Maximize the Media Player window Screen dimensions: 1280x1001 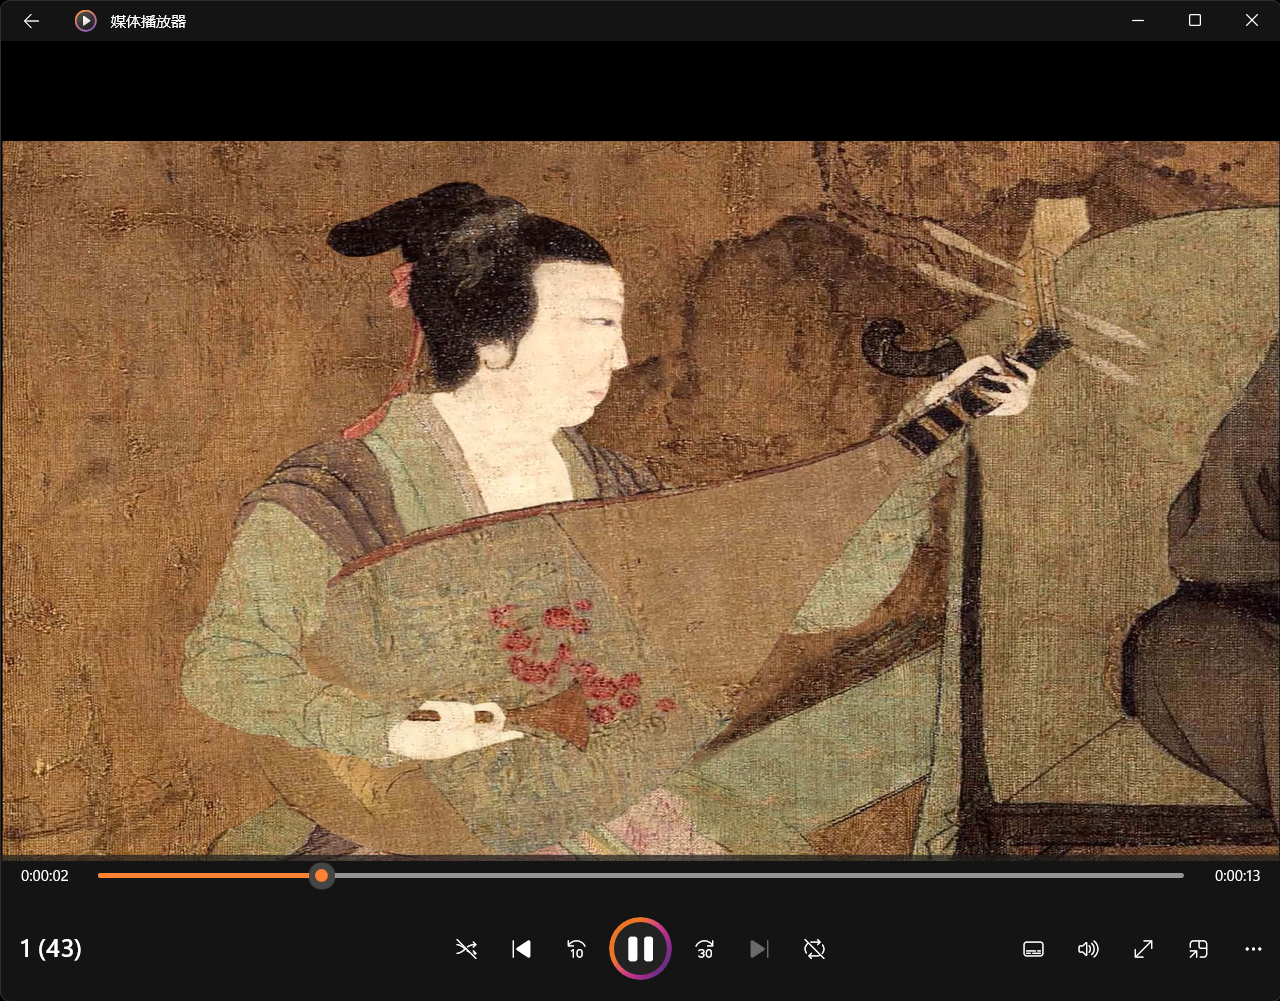pos(1194,20)
